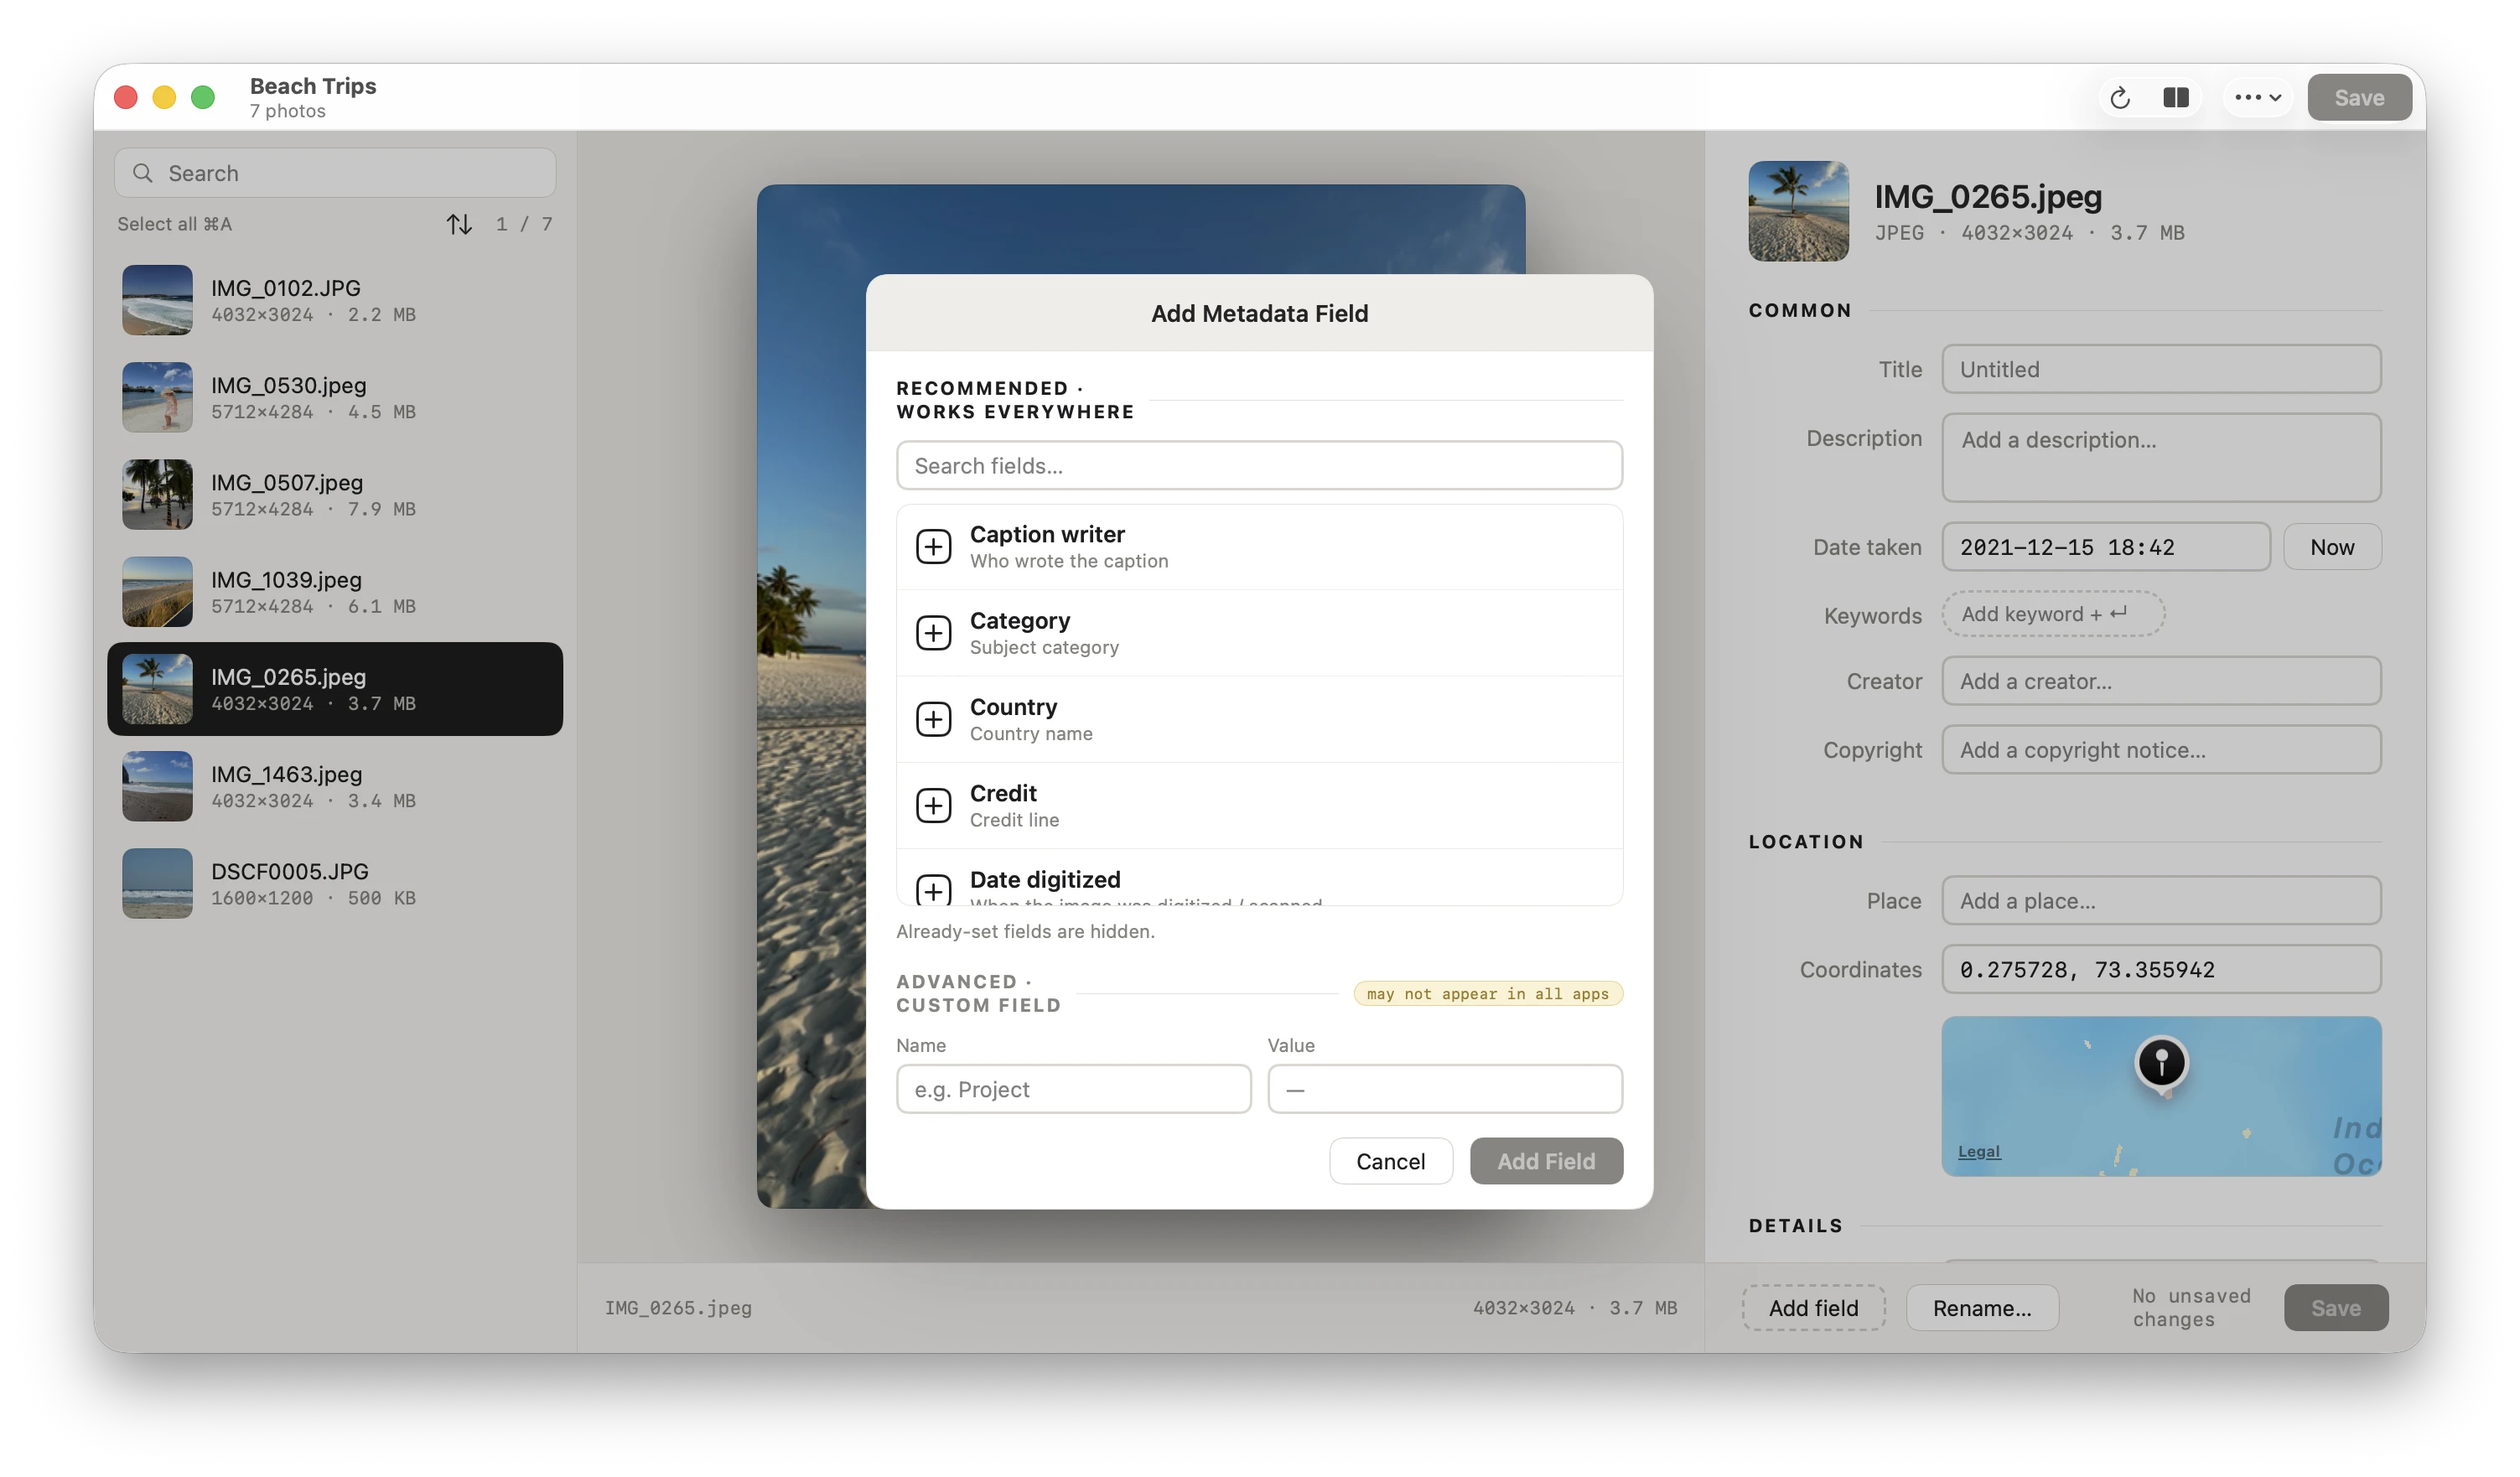Click the Add field button in footer

[x=1813, y=1308]
